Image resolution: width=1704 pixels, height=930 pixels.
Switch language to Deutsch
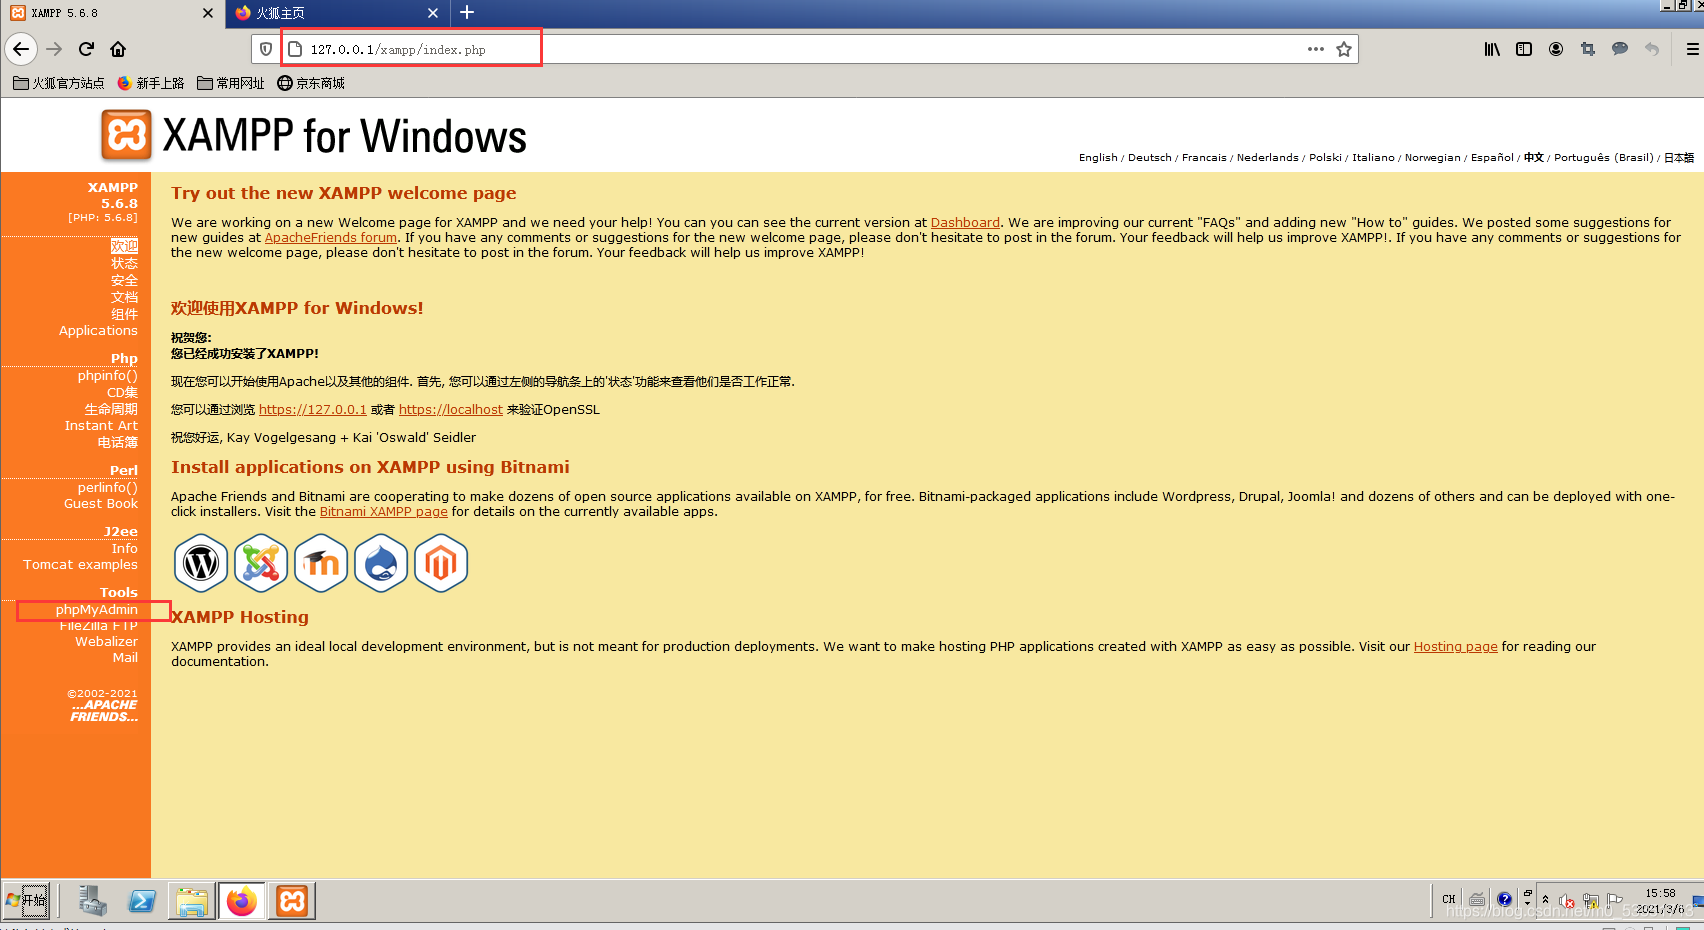click(x=1149, y=158)
